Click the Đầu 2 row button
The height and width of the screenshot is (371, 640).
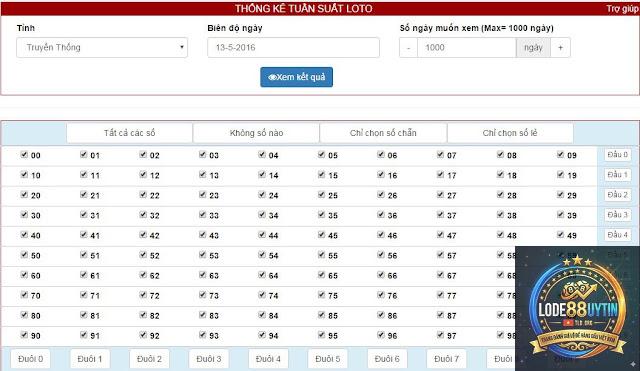(x=618, y=195)
